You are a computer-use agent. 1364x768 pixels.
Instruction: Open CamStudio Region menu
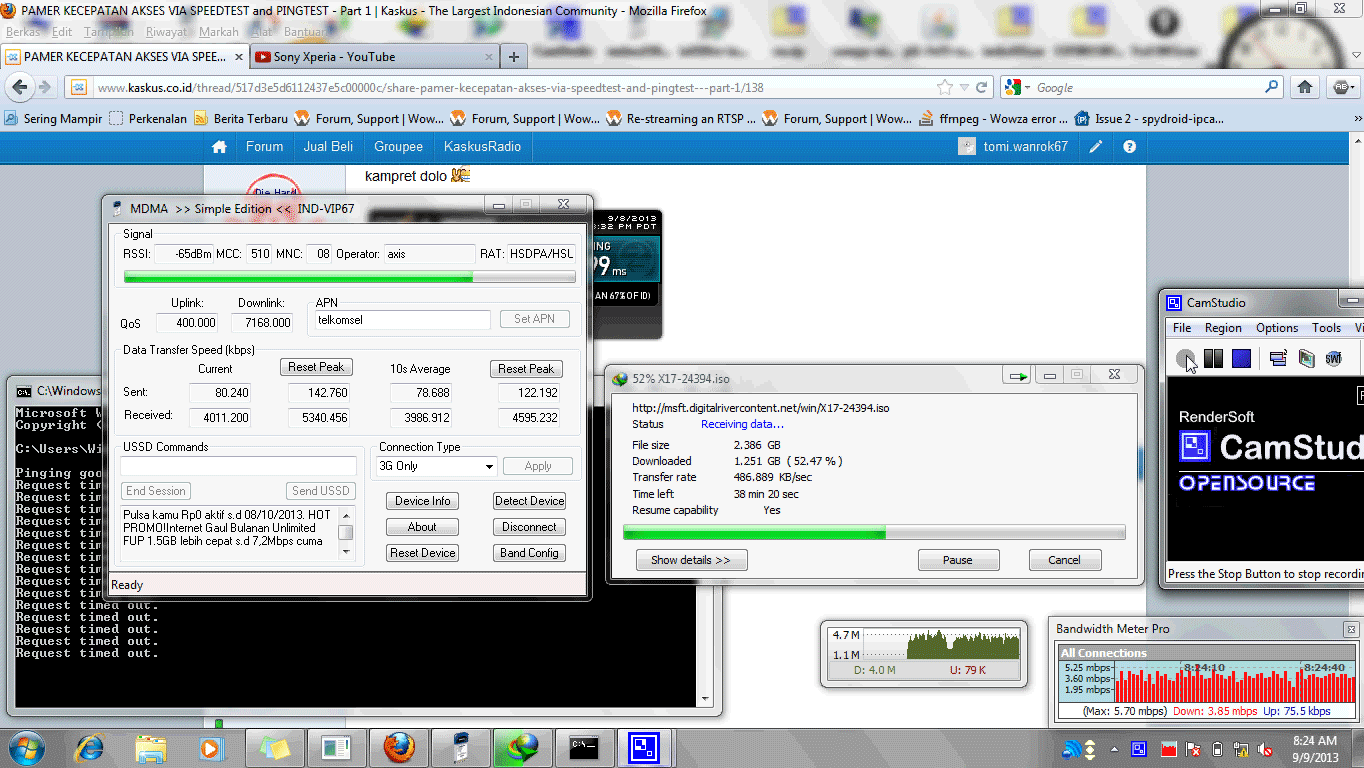1223,328
